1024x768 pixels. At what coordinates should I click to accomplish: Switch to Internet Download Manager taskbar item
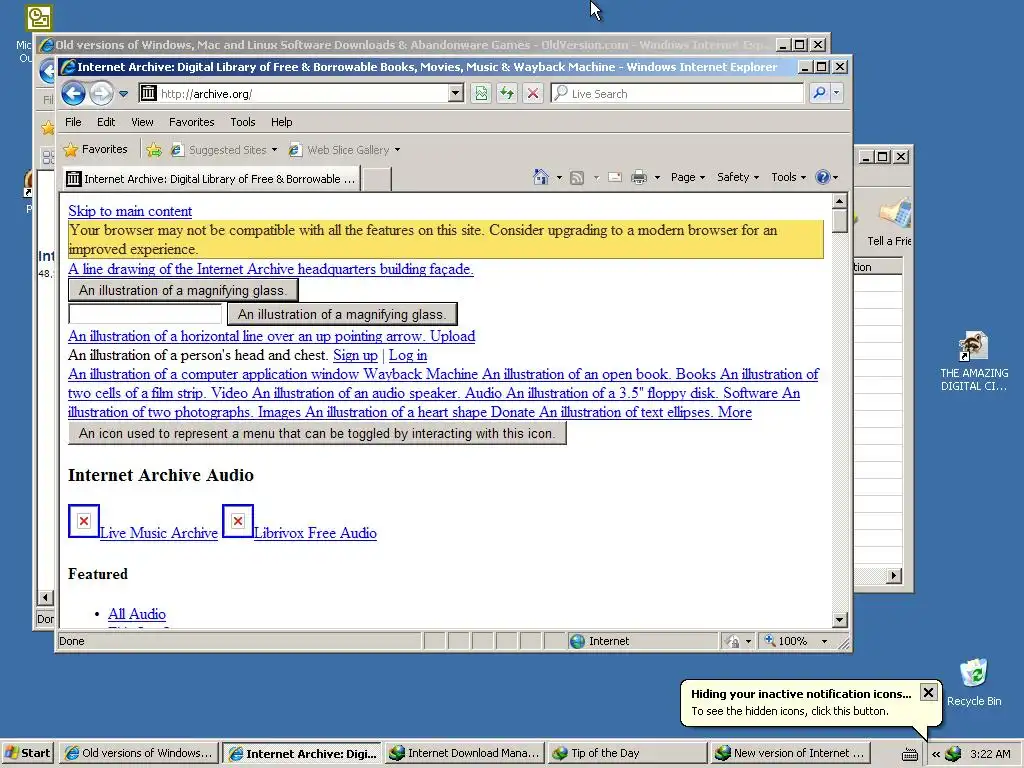click(x=464, y=753)
